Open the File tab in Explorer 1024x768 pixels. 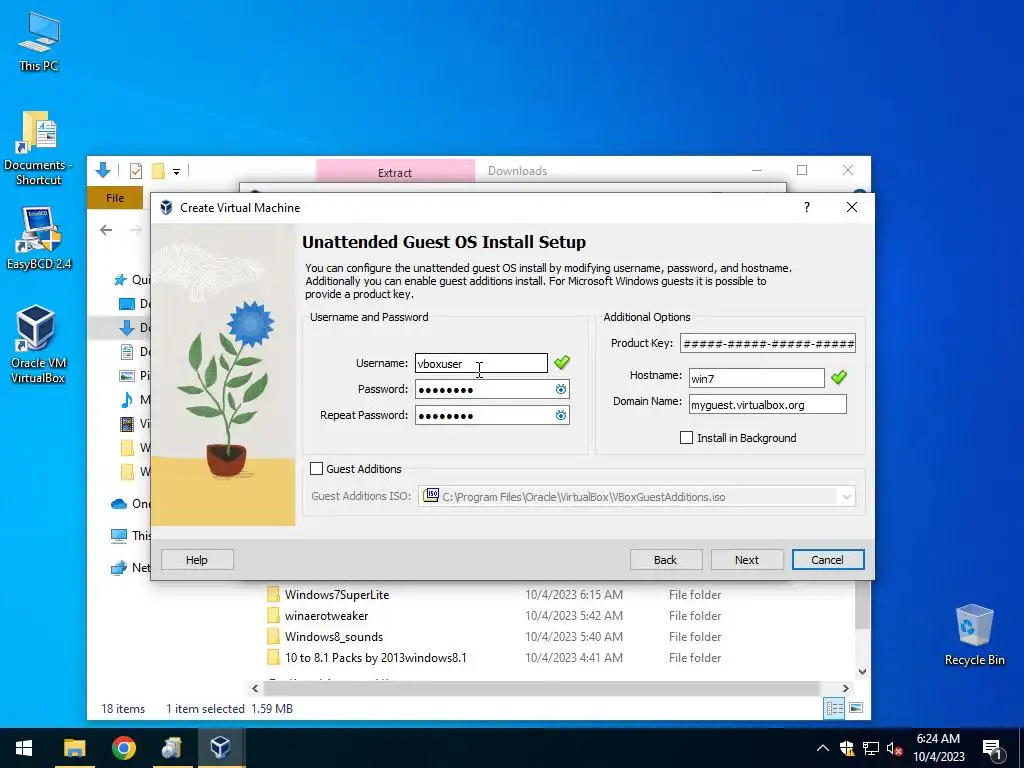click(115, 198)
